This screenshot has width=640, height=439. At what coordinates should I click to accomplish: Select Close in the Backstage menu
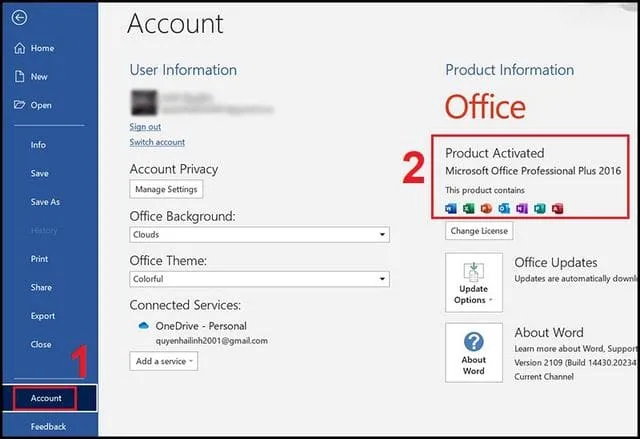(41, 345)
